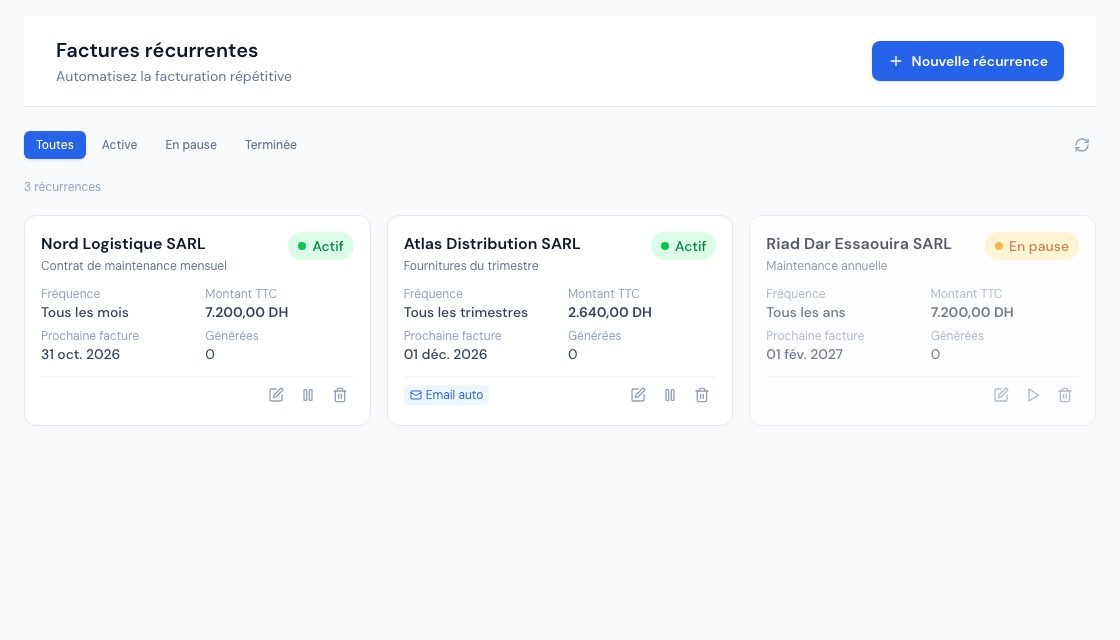This screenshot has height=640, width=1120.
Task: Open the Terminée tab
Action: pos(271,145)
